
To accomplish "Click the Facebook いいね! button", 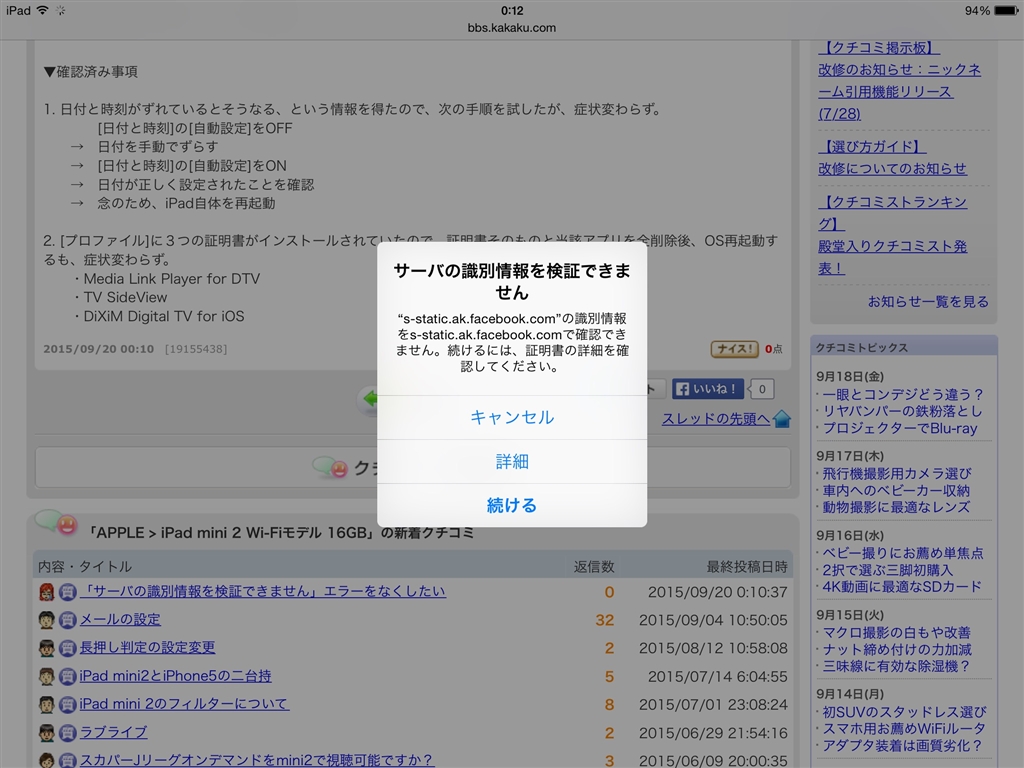I will click(709, 389).
